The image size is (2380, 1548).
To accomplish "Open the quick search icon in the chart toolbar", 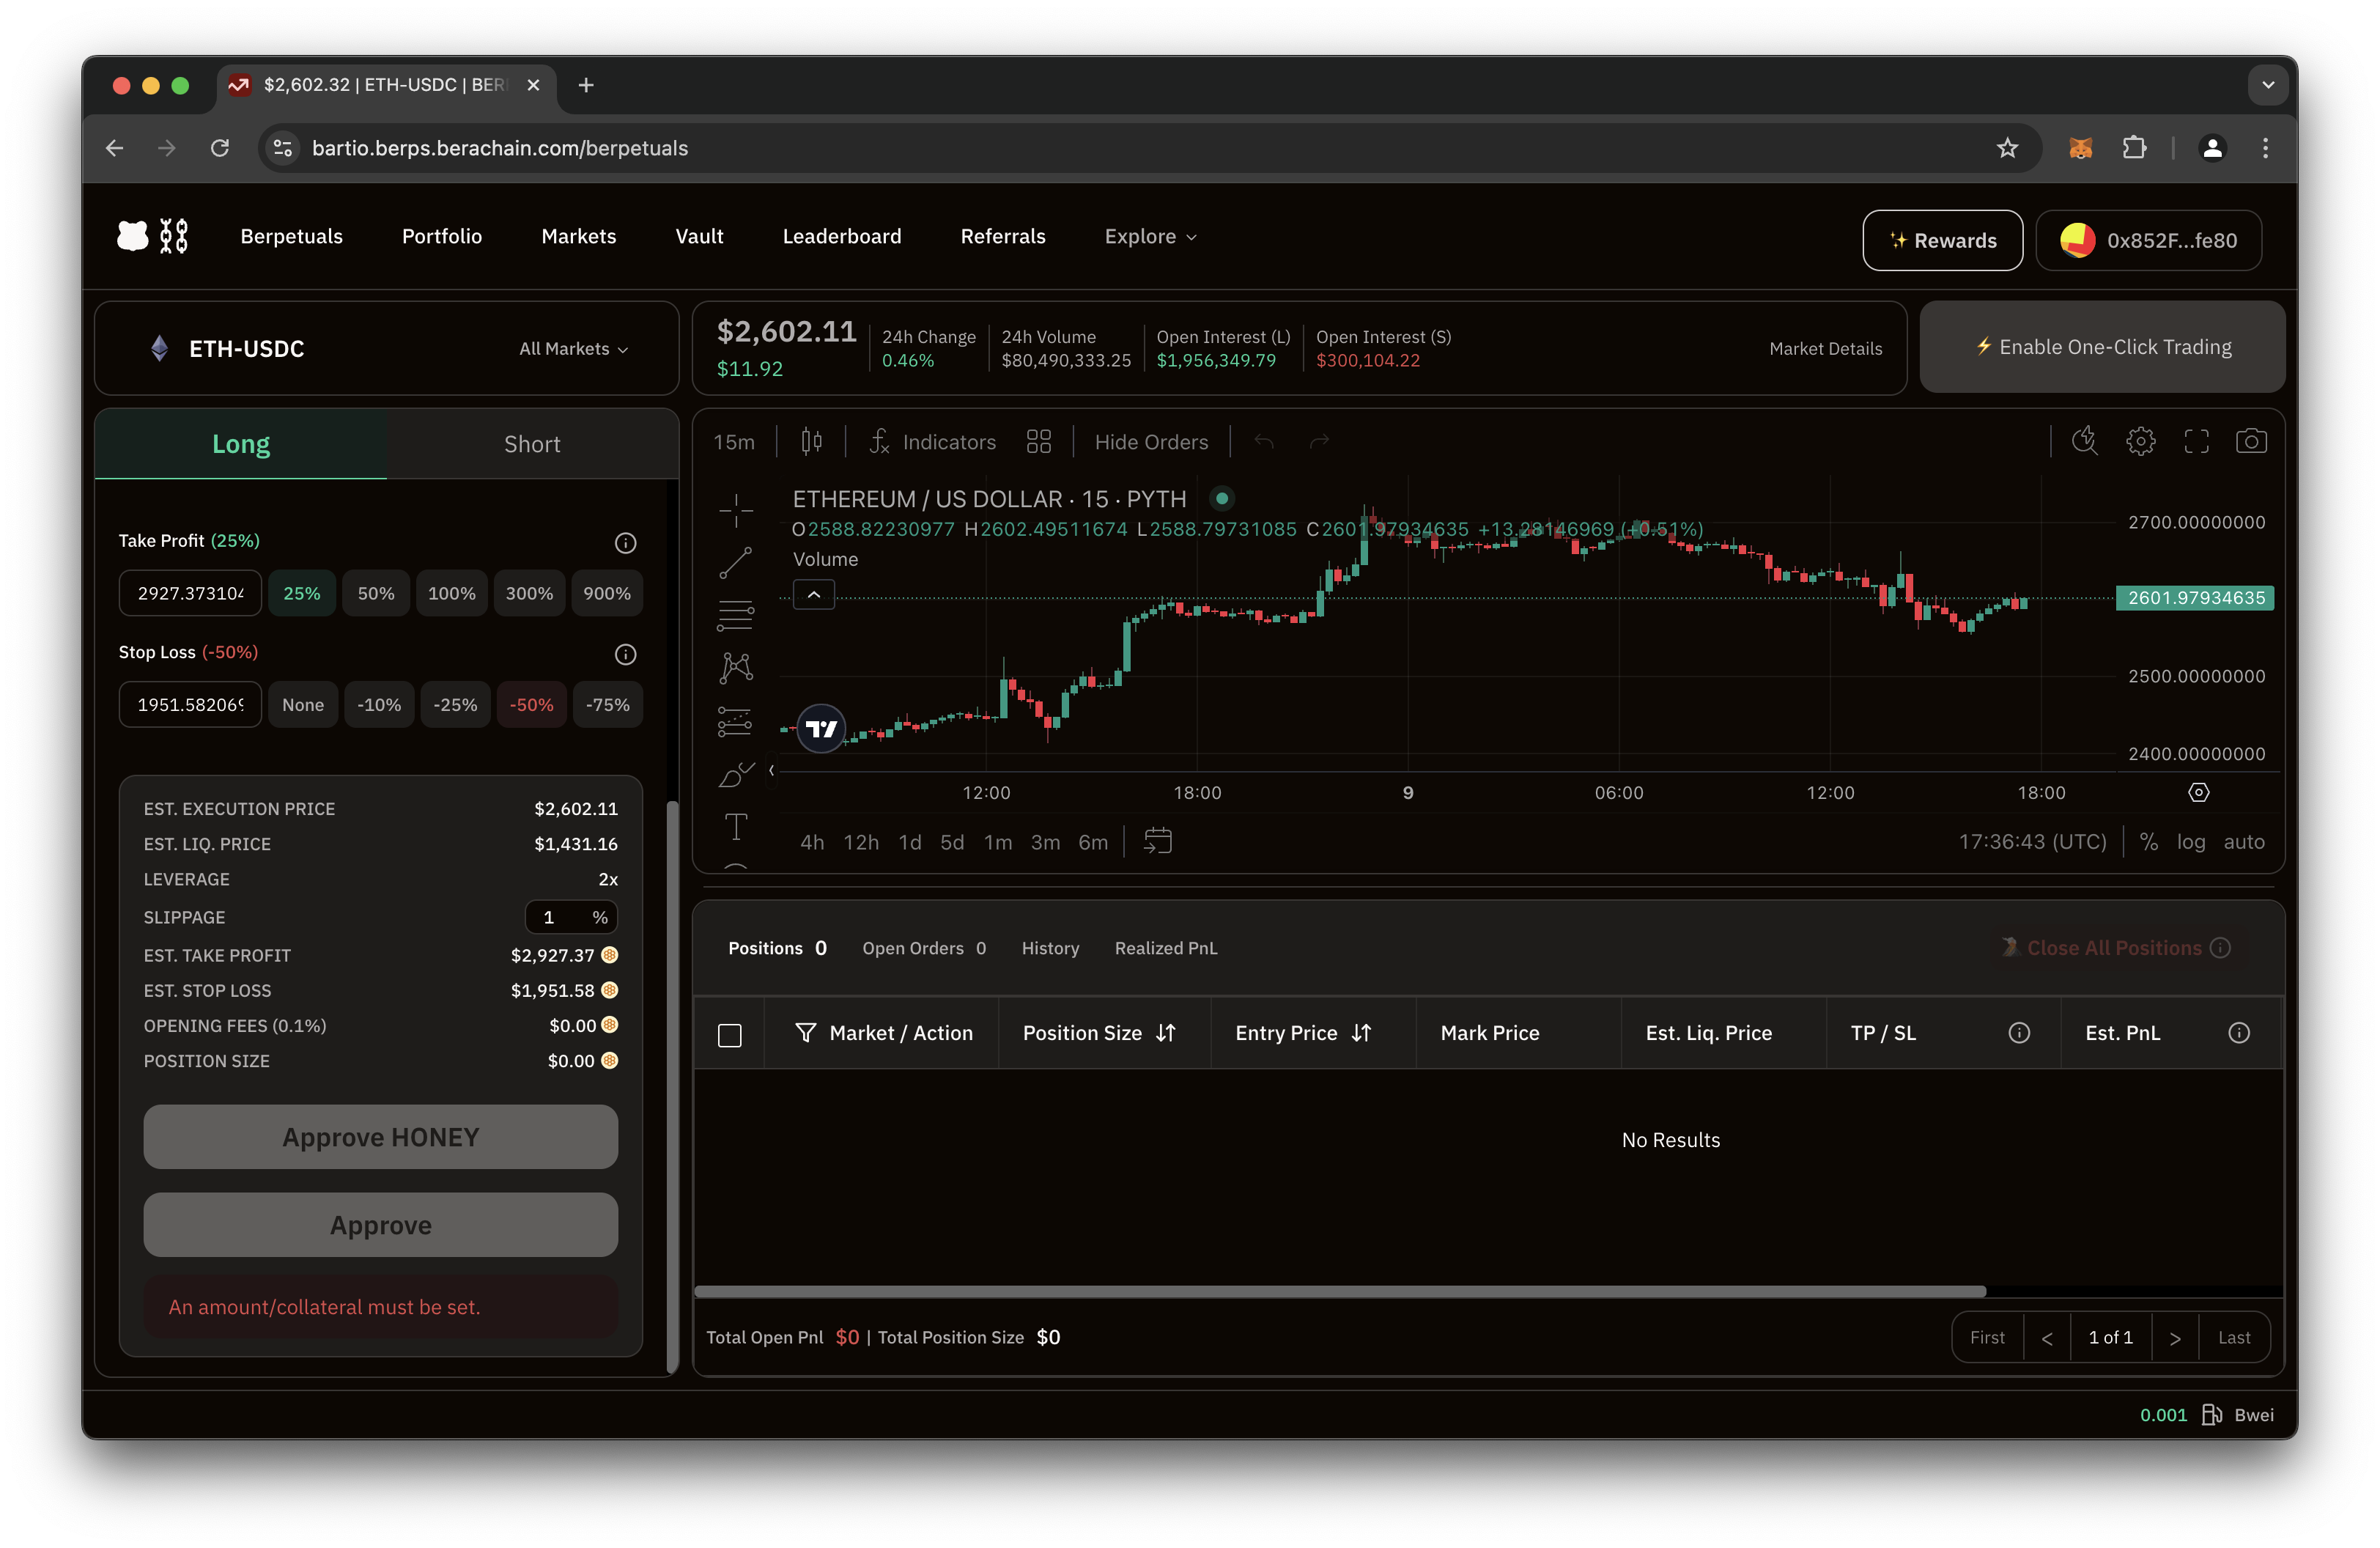I will pyautogui.click(x=2085, y=441).
